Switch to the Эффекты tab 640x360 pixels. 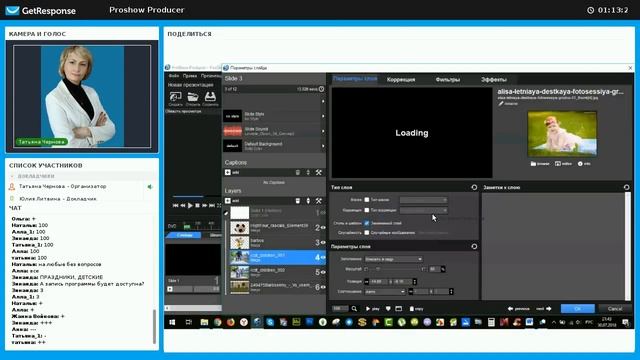click(x=493, y=80)
